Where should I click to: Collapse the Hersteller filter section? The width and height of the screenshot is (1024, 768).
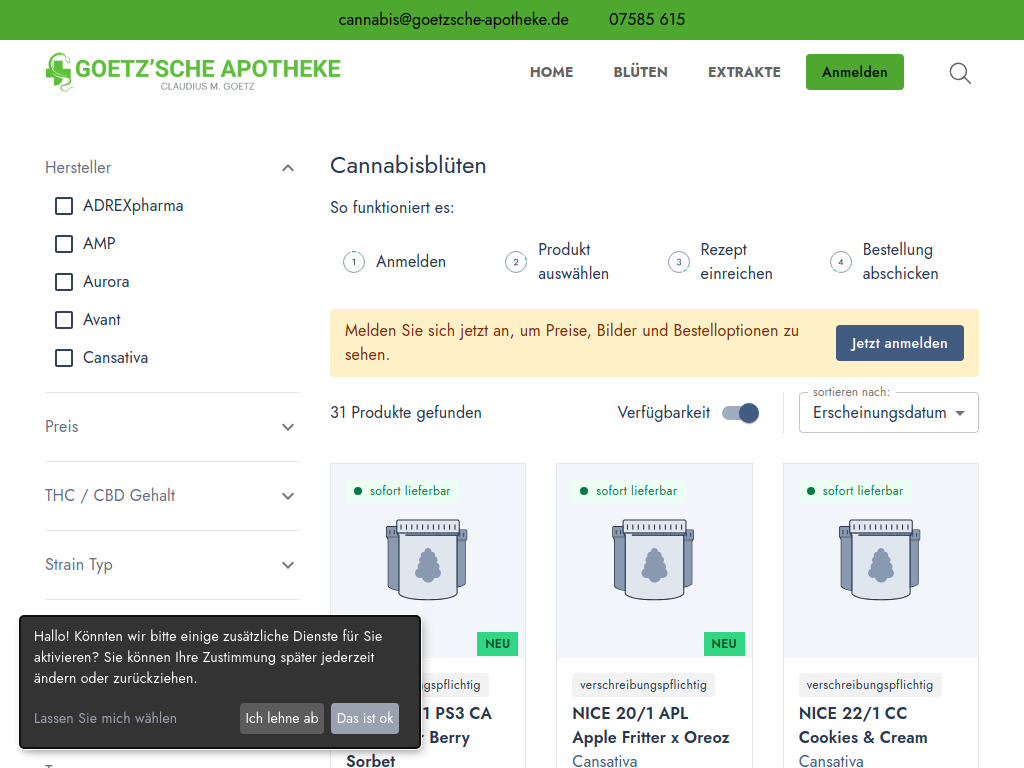[288, 168]
